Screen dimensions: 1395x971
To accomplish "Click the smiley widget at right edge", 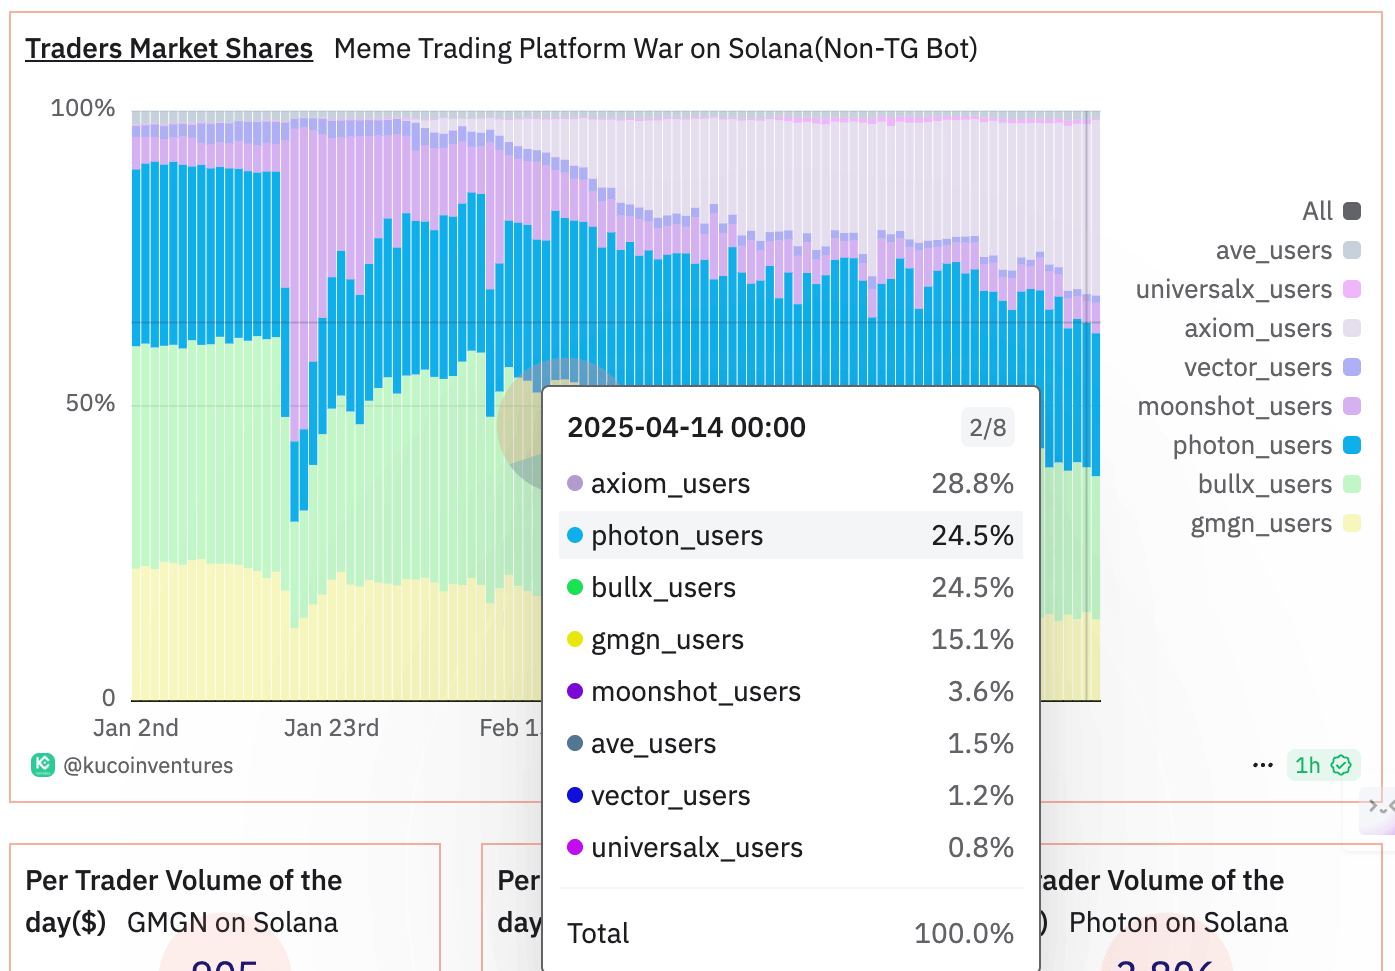I will coord(1380,807).
